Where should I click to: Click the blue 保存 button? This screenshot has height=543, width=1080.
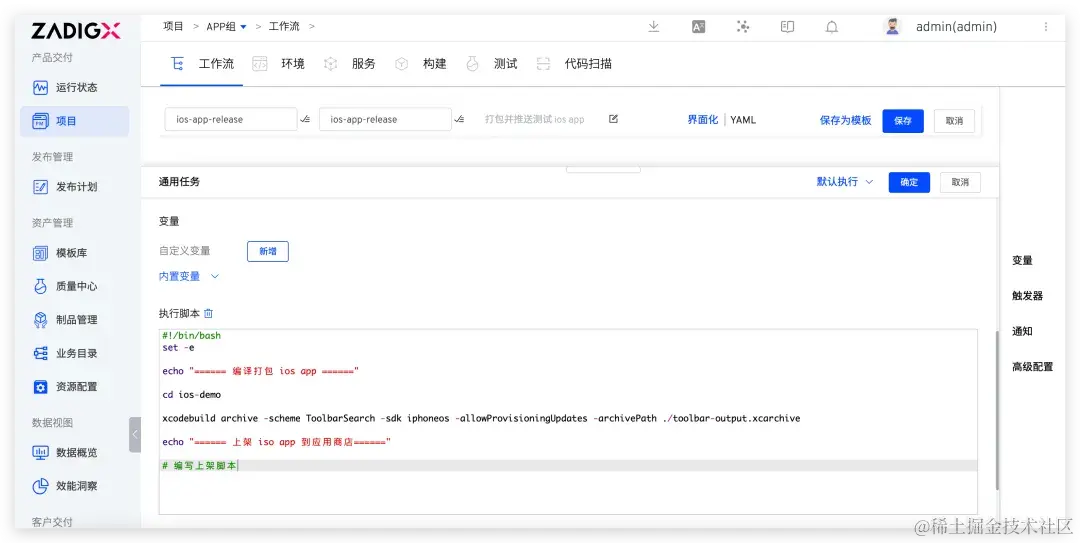coord(903,121)
